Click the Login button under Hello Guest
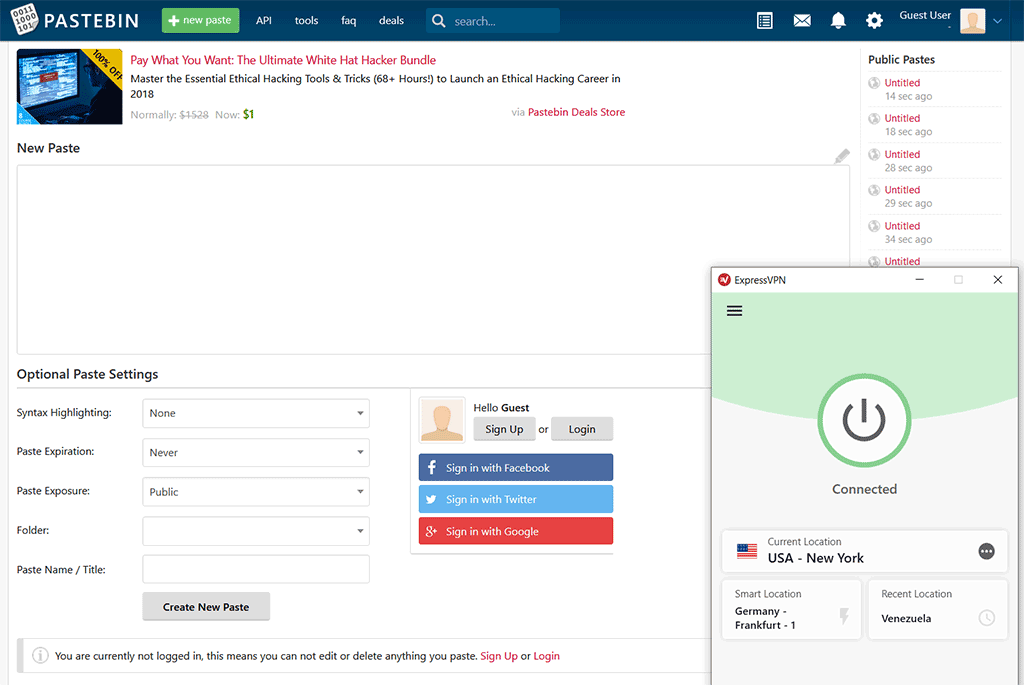Image resolution: width=1024 pixels, height=685 pixels. (x=582, y=429)
